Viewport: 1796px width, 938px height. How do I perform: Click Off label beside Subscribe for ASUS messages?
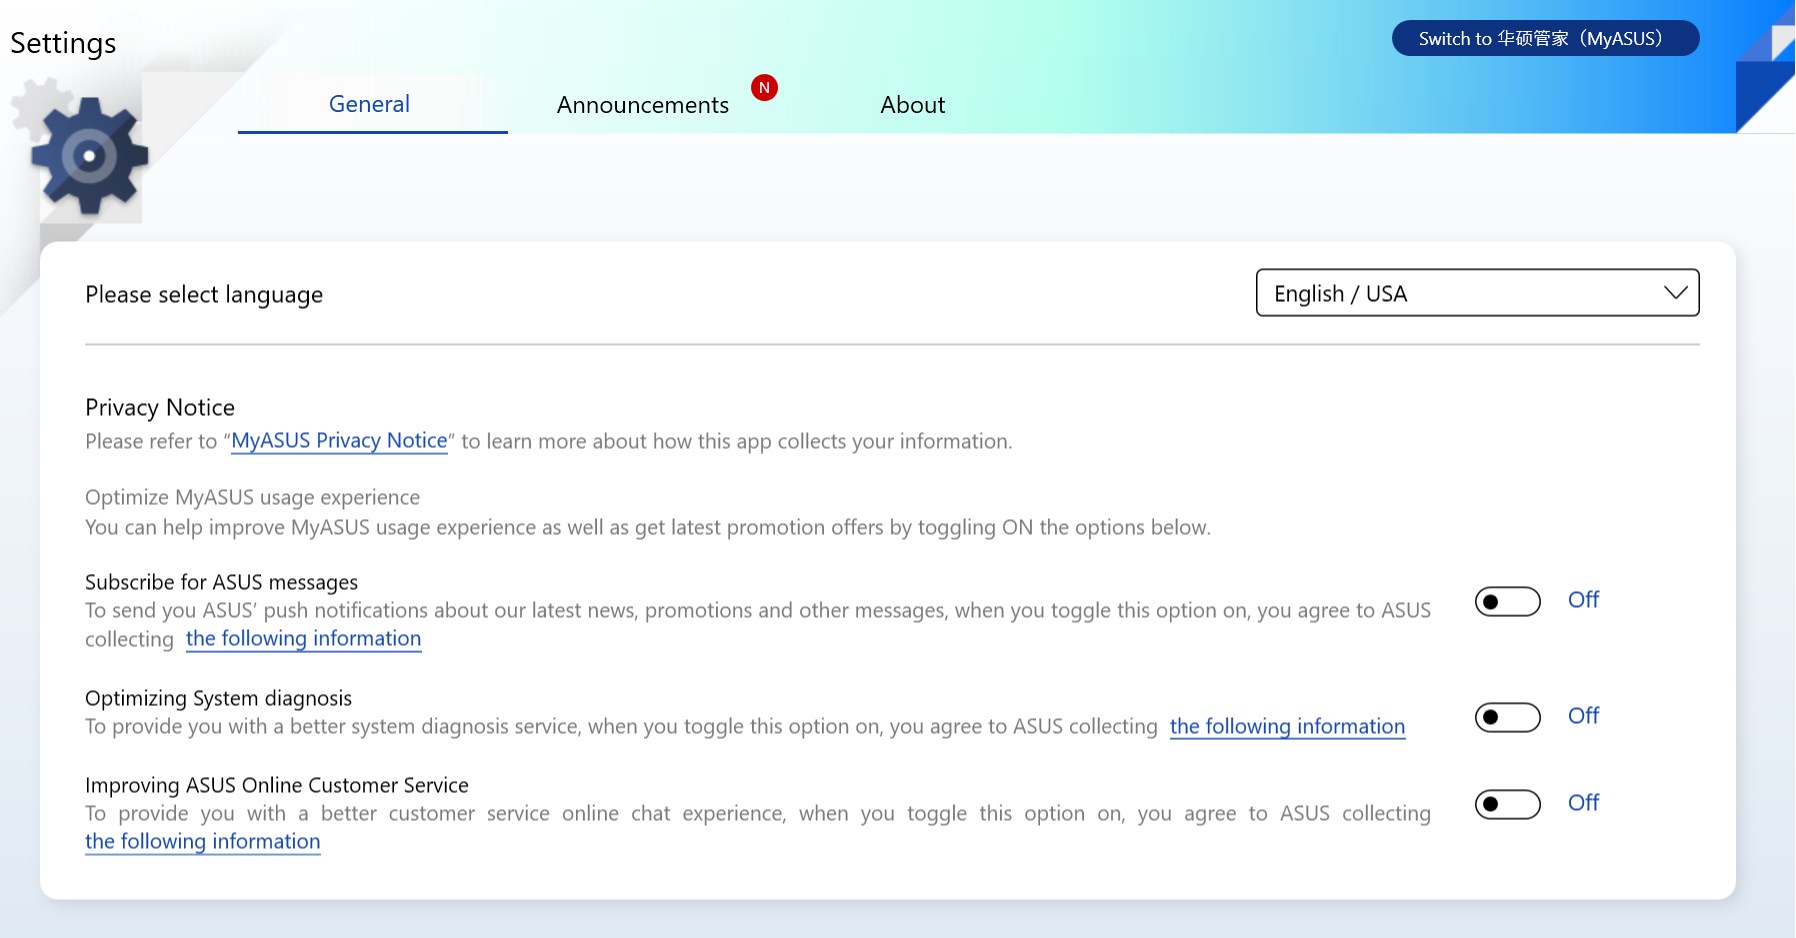click(1583, 600)
